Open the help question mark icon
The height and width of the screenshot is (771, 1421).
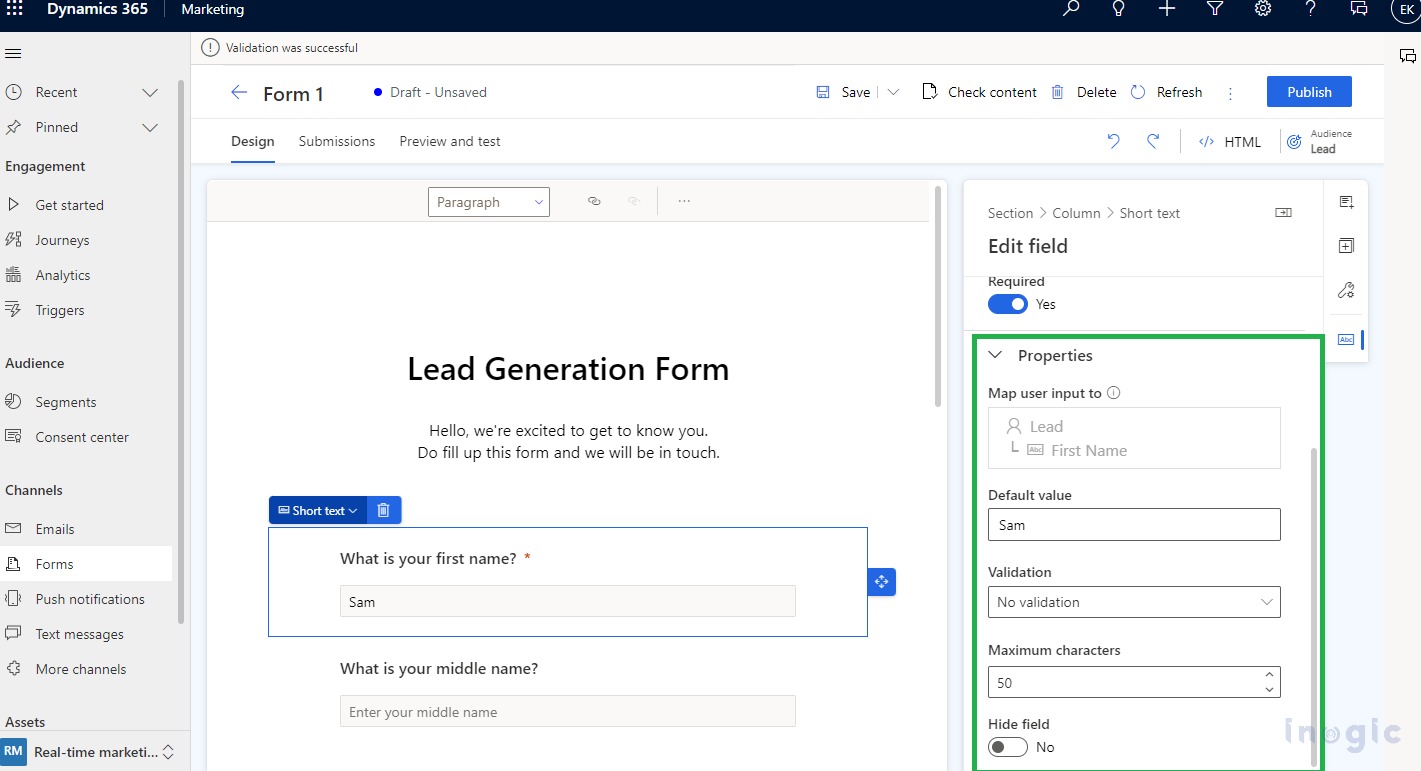(1311, 9)
